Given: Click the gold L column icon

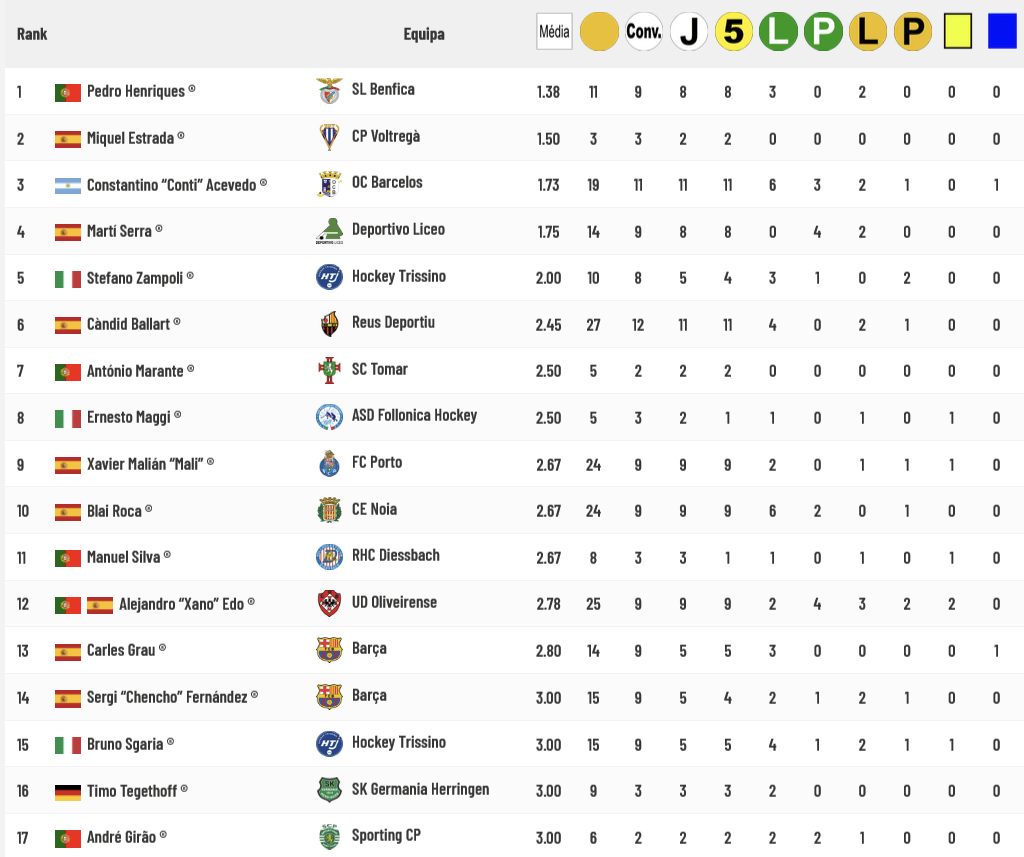Looking at the screenshot, I should pos(868,32).
